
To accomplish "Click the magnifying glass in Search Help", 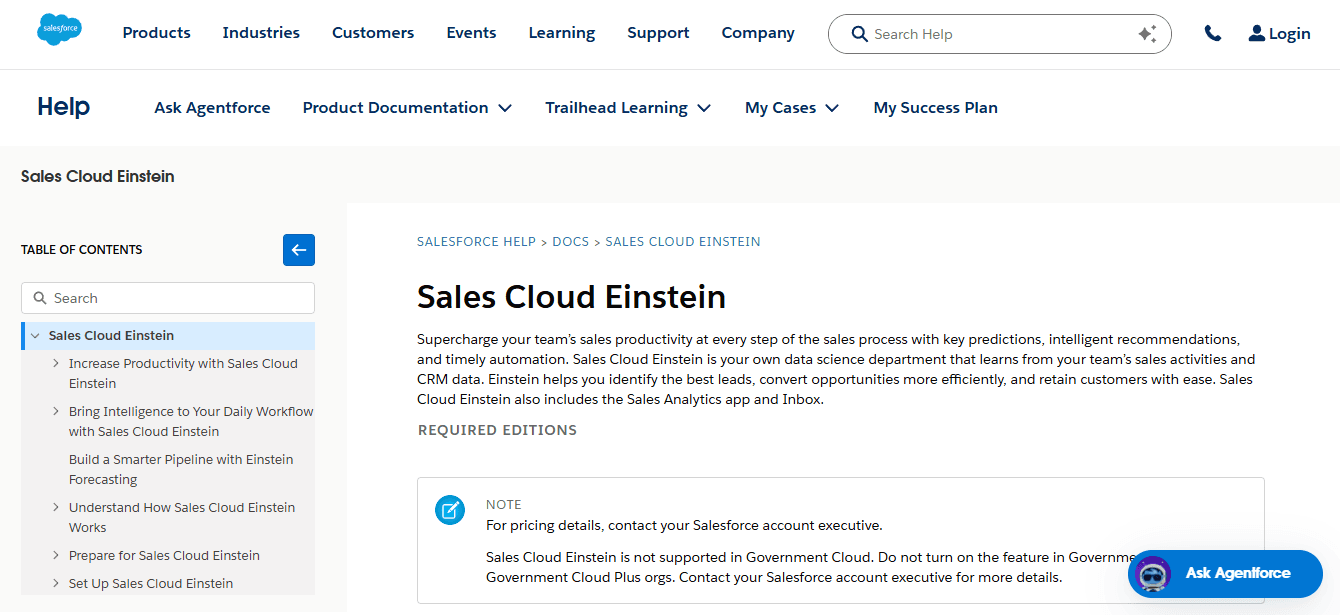I will coord(859,33).
